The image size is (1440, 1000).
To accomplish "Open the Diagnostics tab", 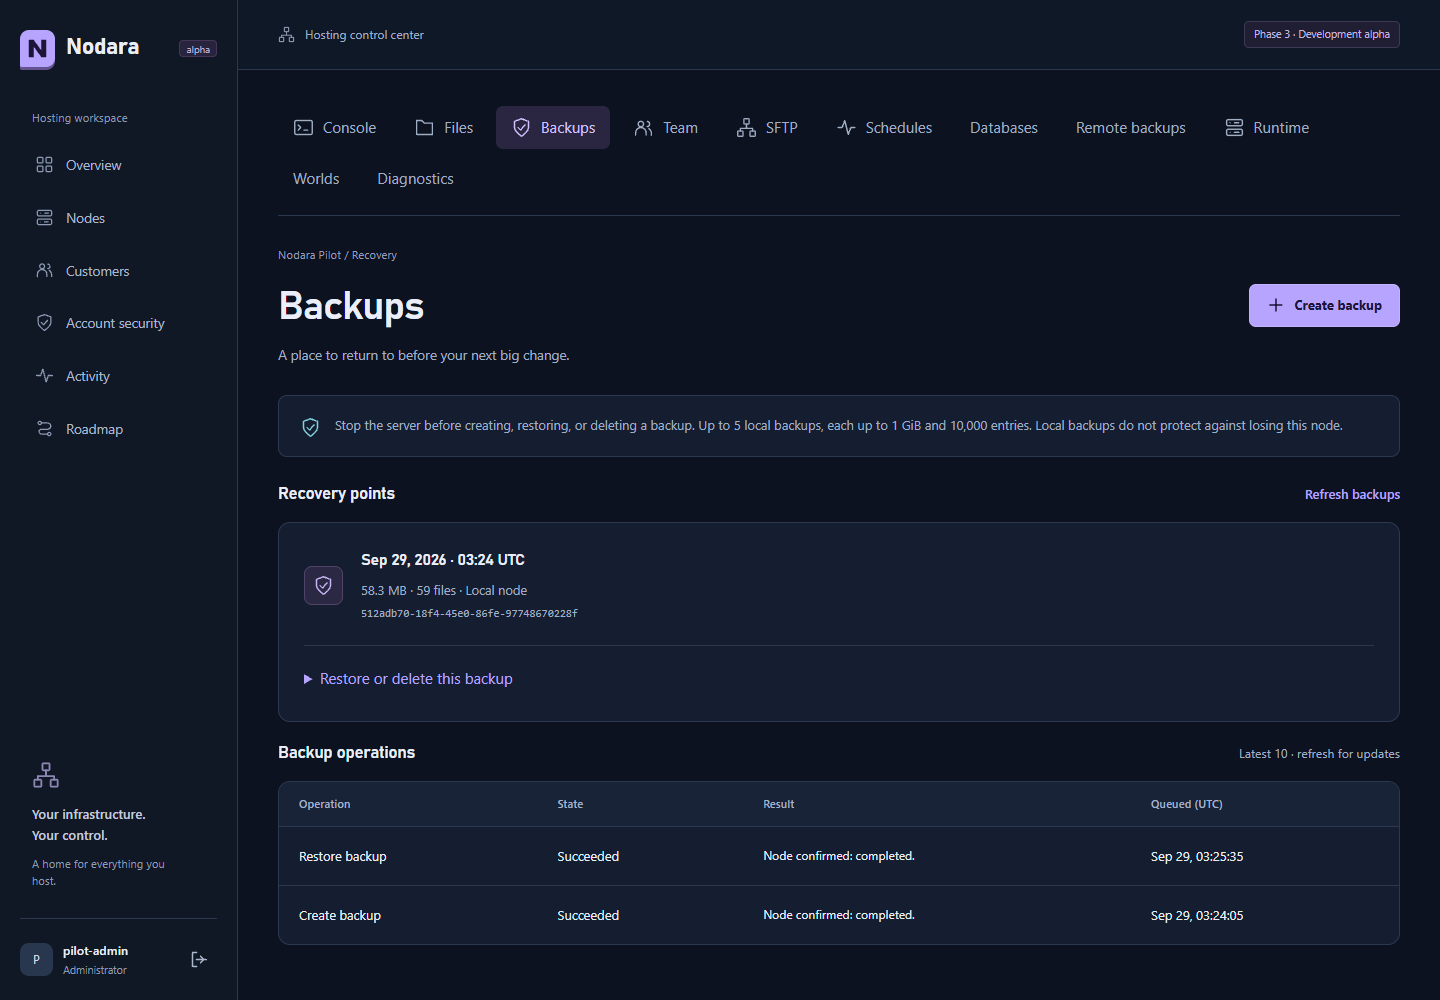I will pyautogui.click(x=415, y=179).
